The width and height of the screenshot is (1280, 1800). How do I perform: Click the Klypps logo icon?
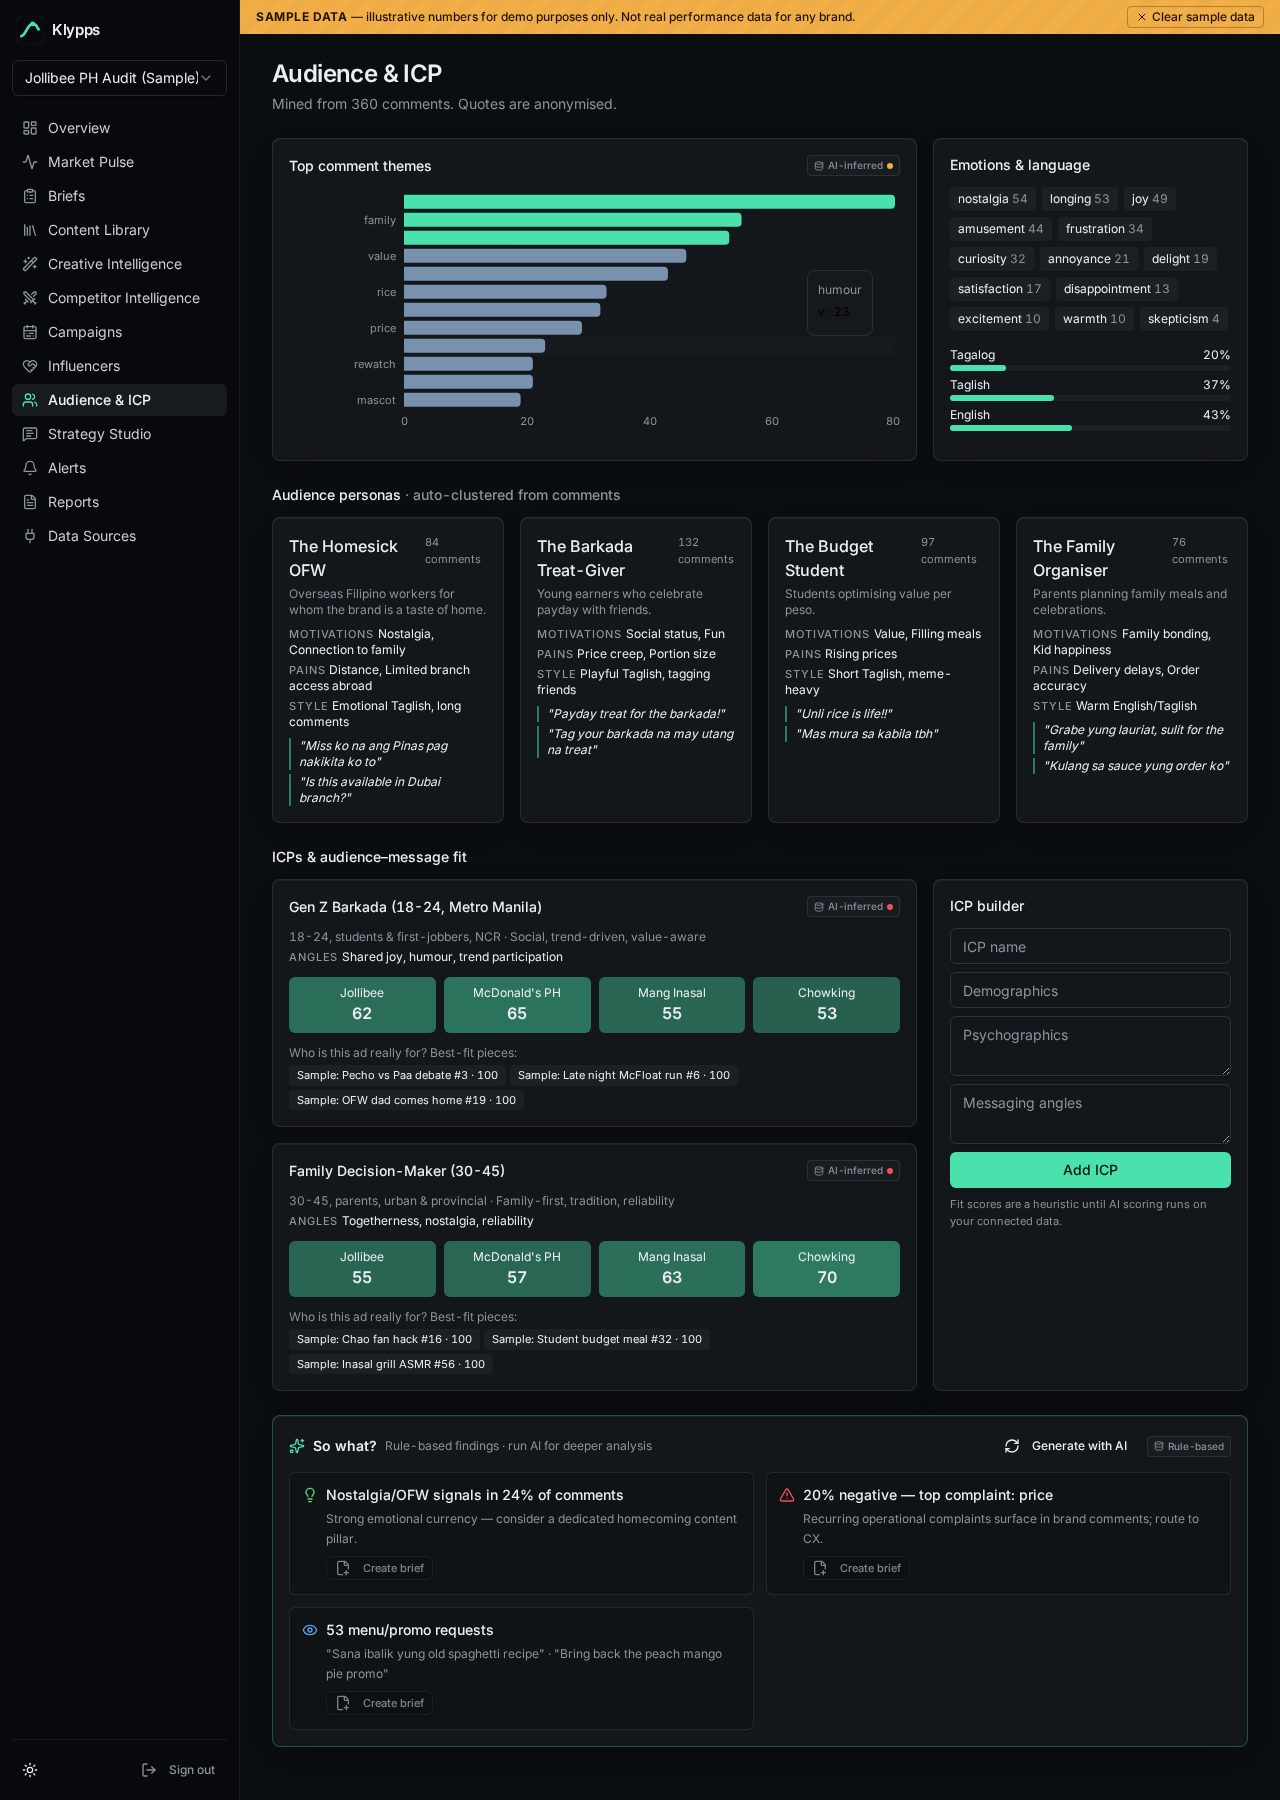(x=30, y=30)
